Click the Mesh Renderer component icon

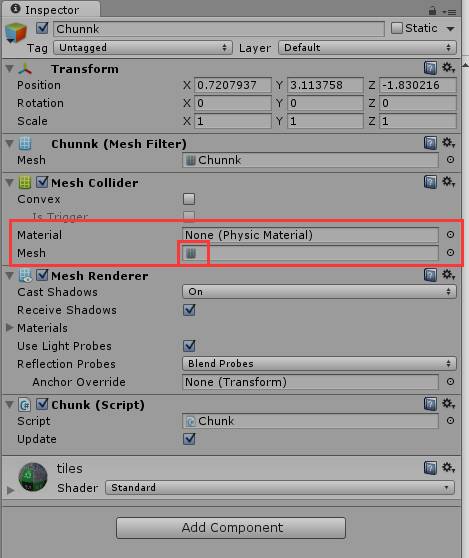click(25, 276)
